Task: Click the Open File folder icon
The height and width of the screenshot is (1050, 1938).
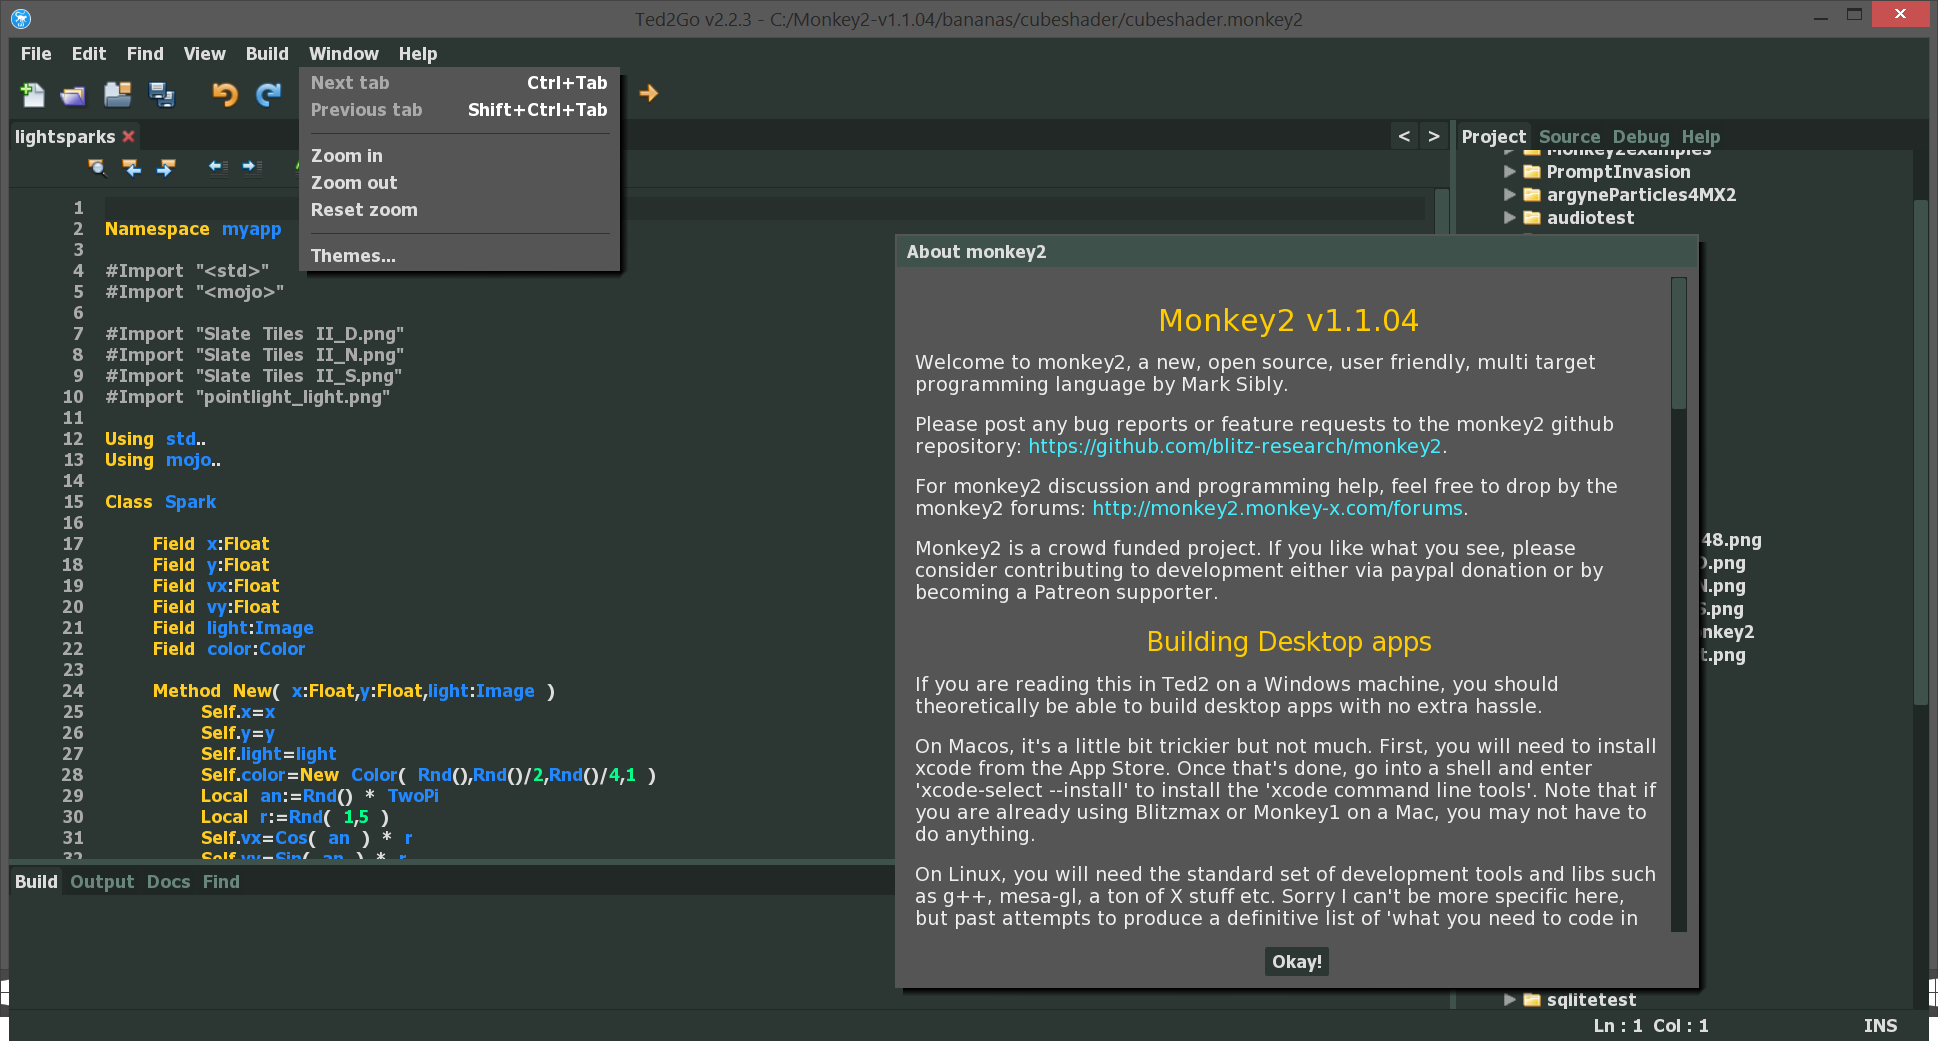Action: (x=73, y=94)
